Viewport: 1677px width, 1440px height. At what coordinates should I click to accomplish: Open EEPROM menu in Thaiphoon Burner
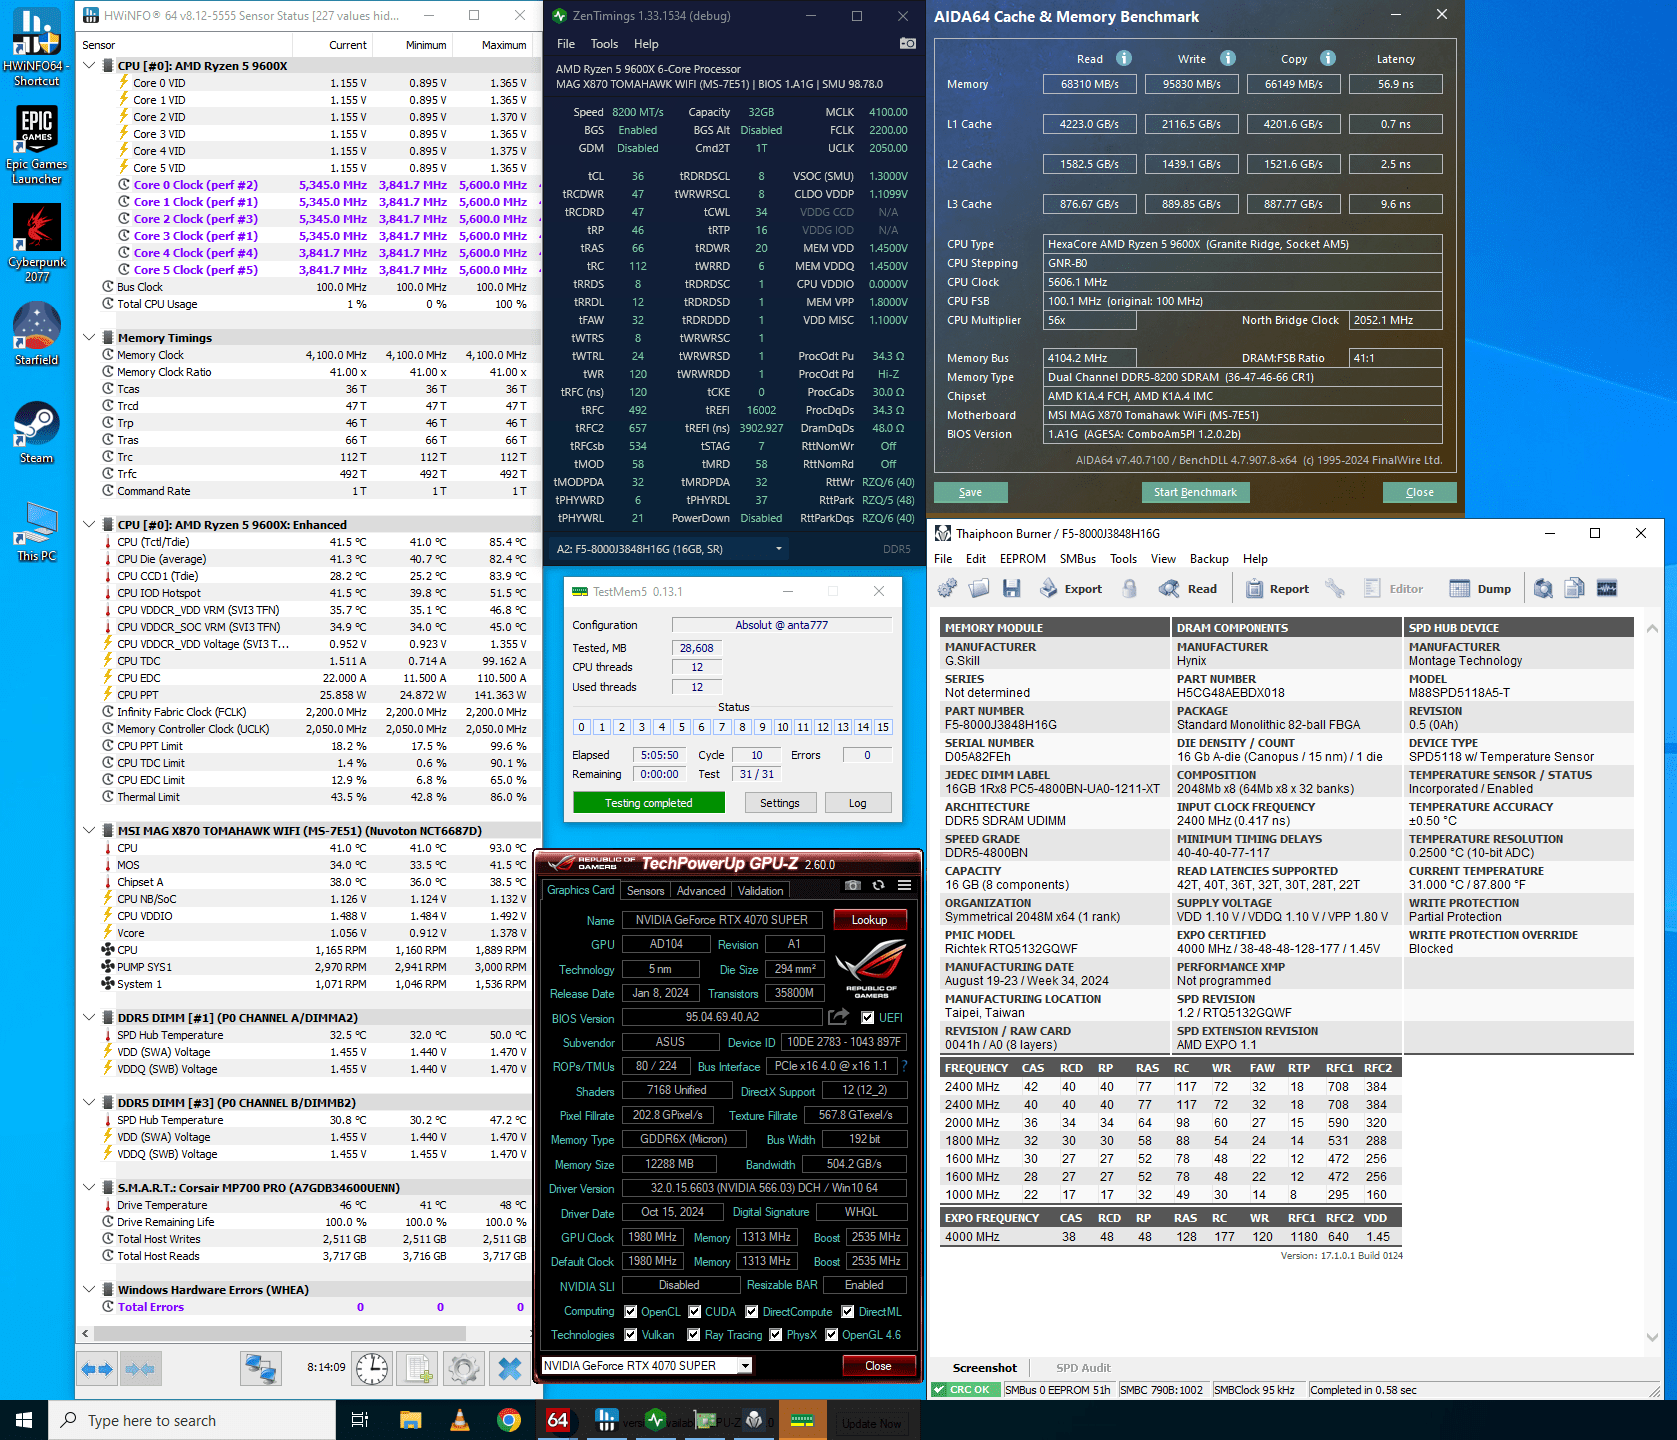1023,559
